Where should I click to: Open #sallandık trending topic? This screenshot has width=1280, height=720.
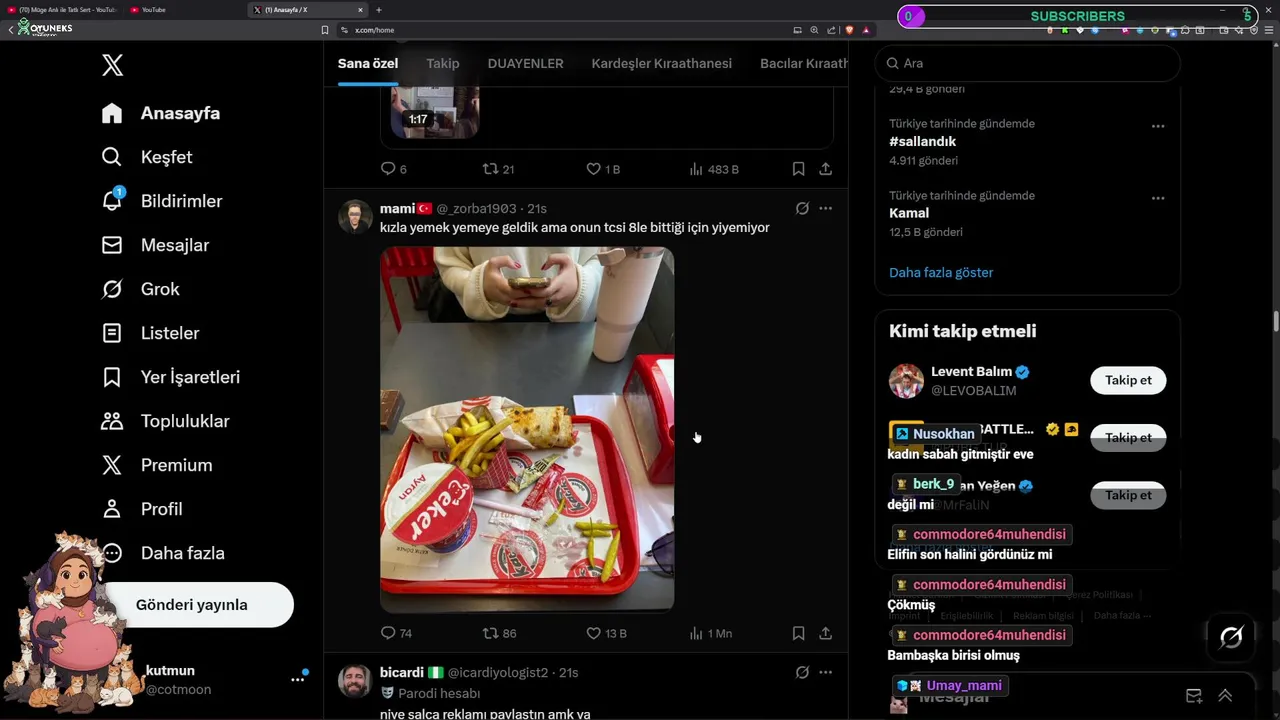pos(923,142)
